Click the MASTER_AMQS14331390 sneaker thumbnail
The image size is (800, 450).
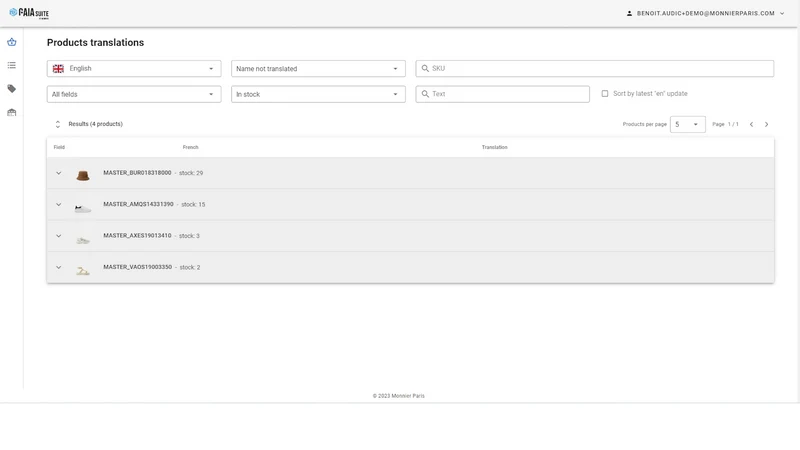click(x=83, y=208)
